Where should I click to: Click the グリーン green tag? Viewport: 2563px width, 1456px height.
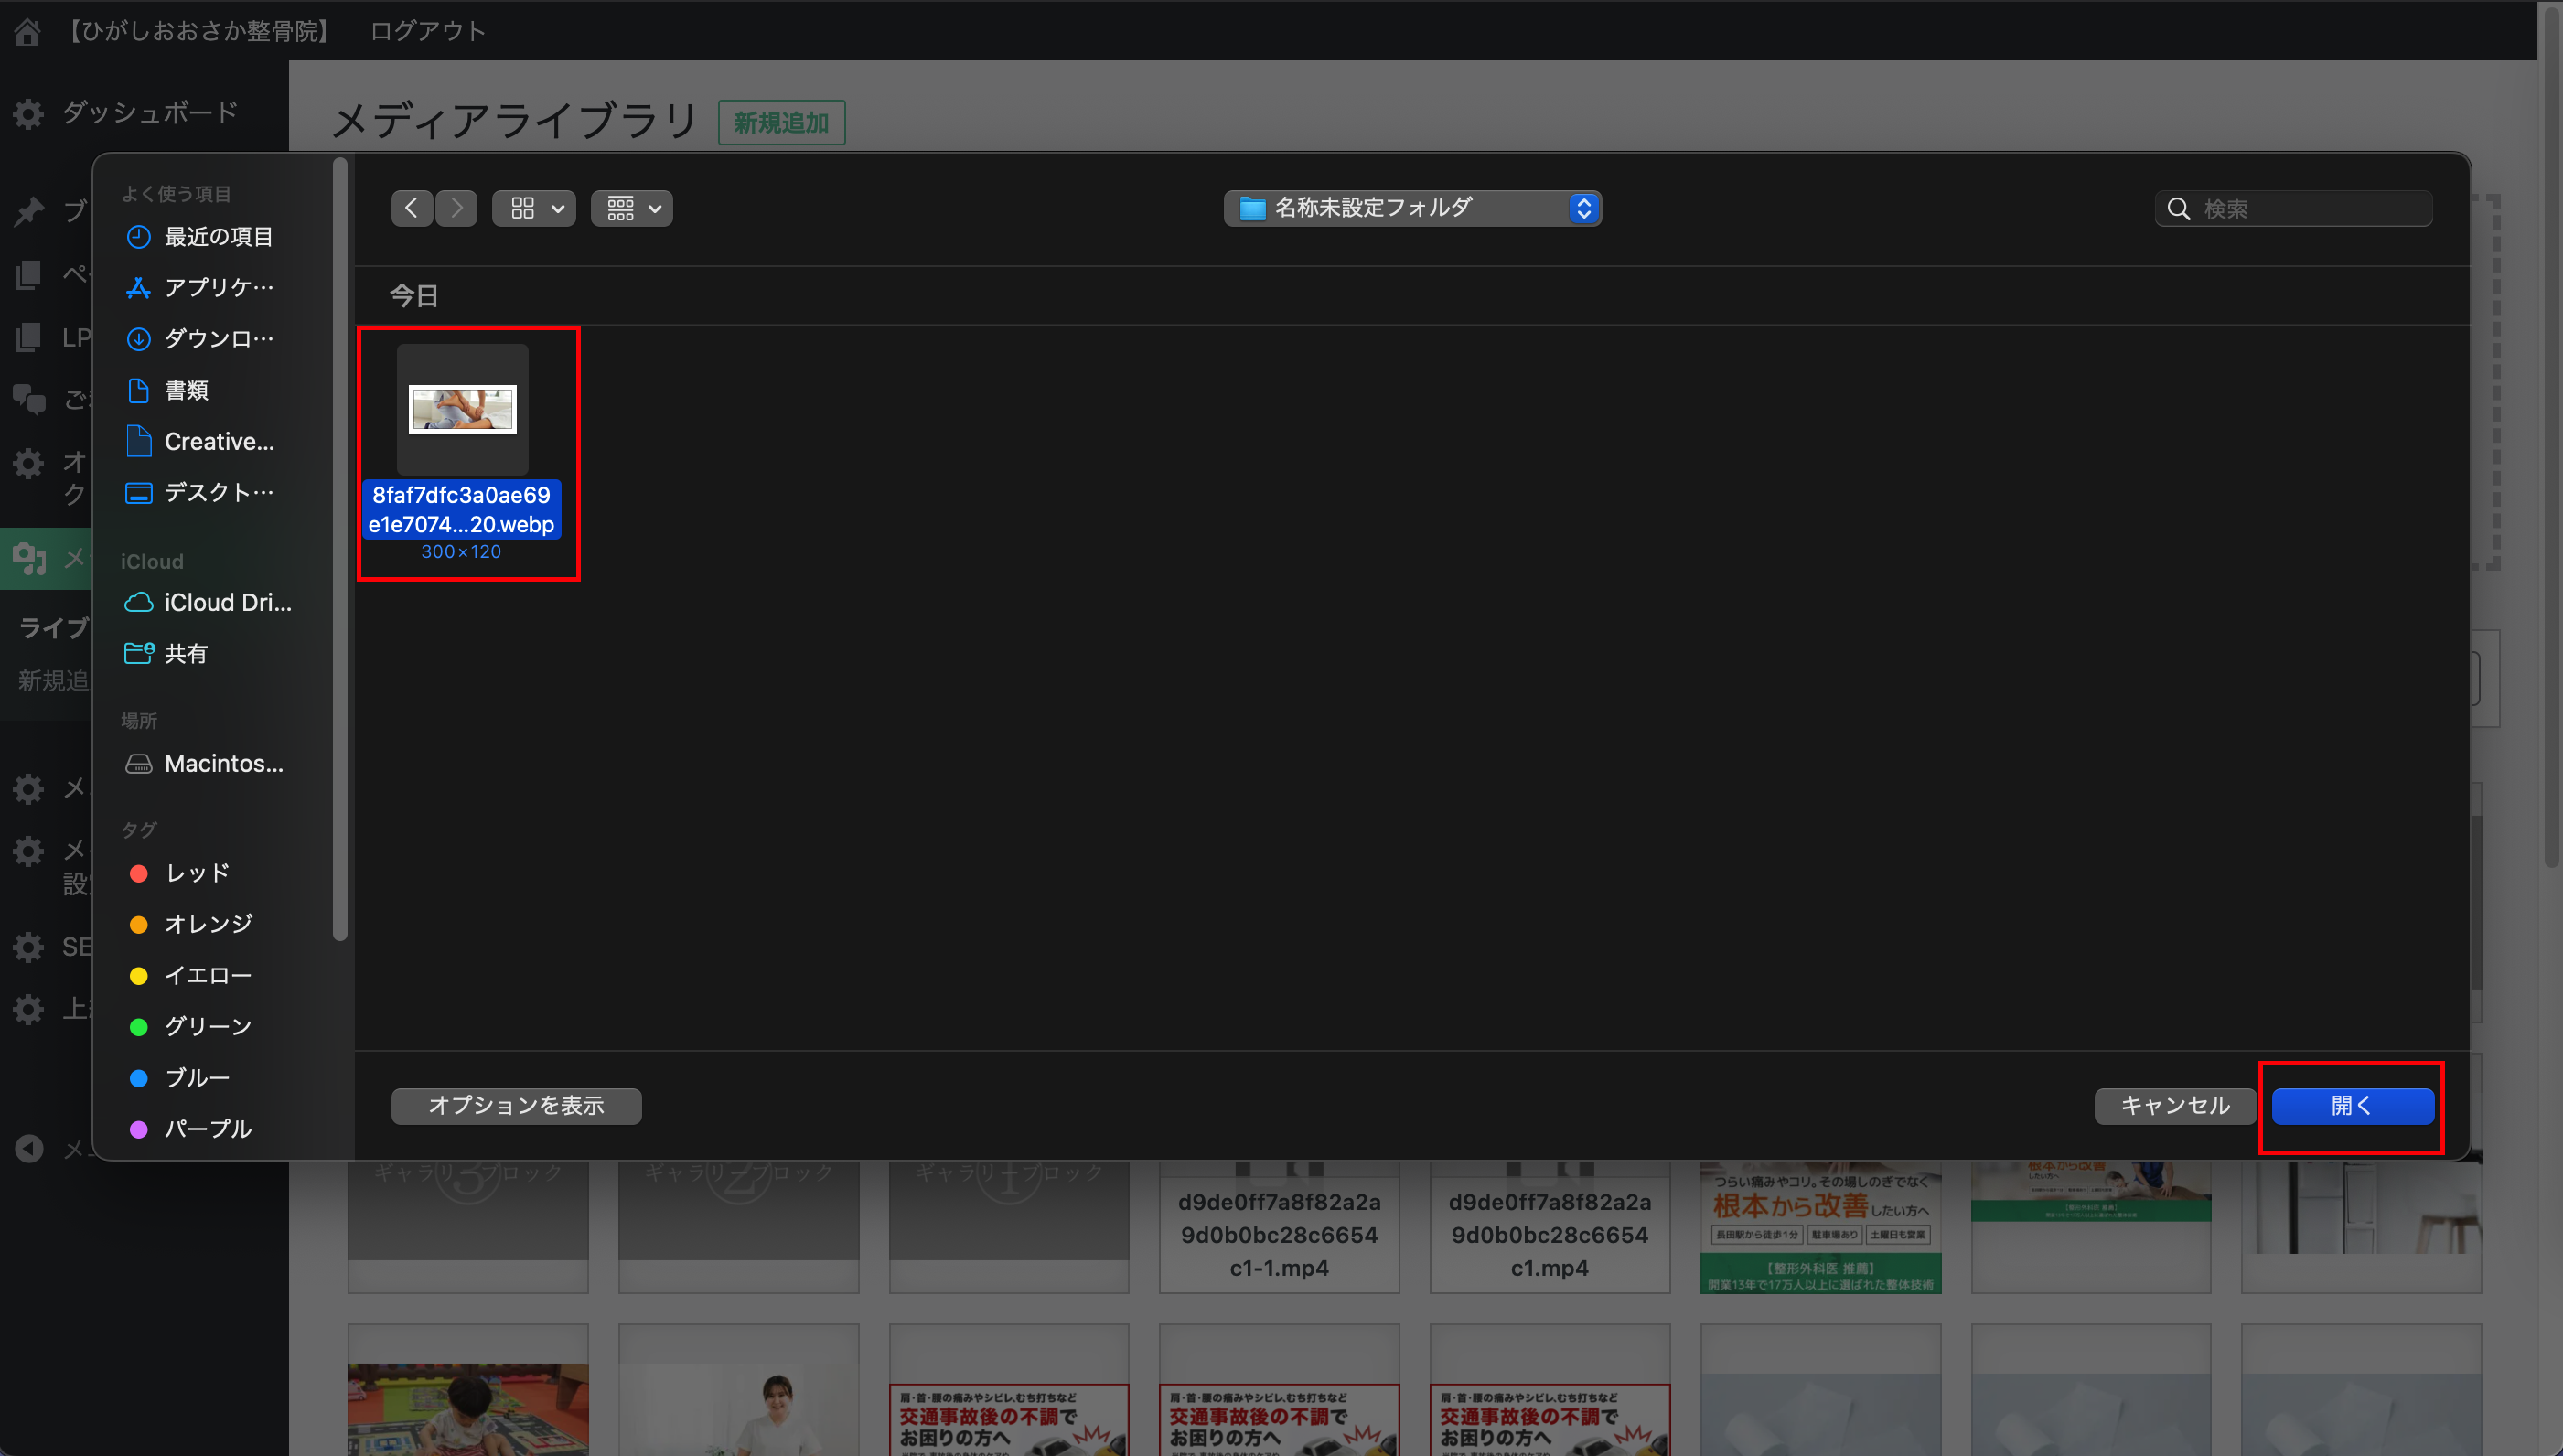click(207, 1026)
